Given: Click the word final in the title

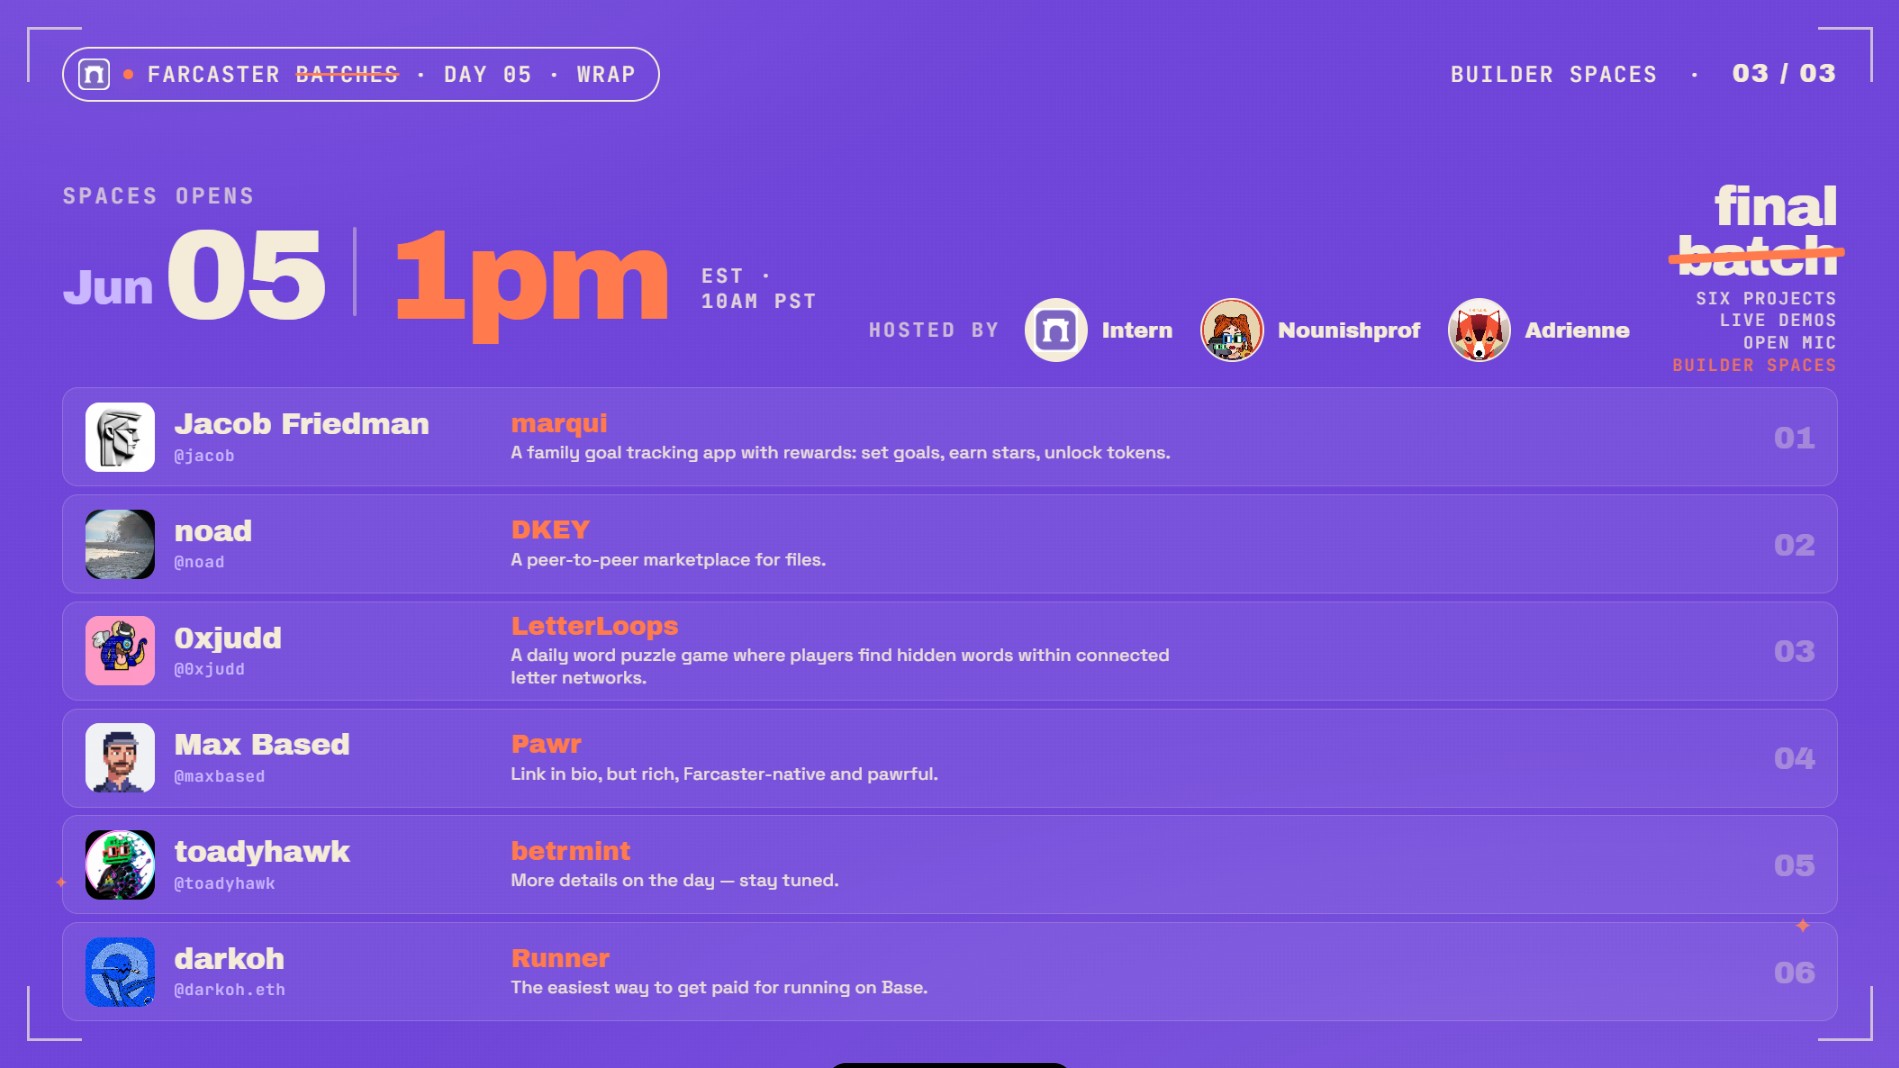Looking at the screenshot, I should pyautogui.click(x=1776, y=207).
